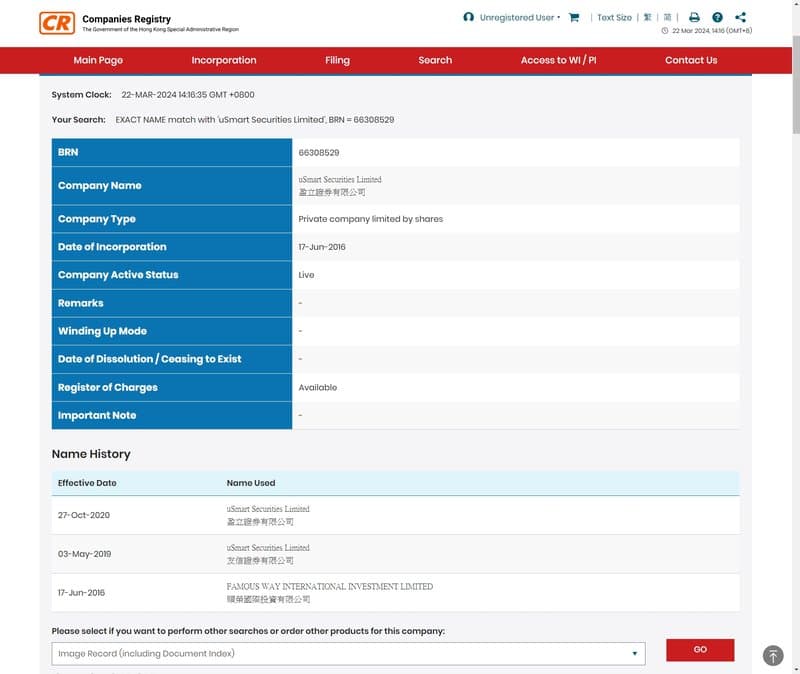Click the dropdown arrow in search selector
Viewport: 800px width, 674px height.
(634, 654)
